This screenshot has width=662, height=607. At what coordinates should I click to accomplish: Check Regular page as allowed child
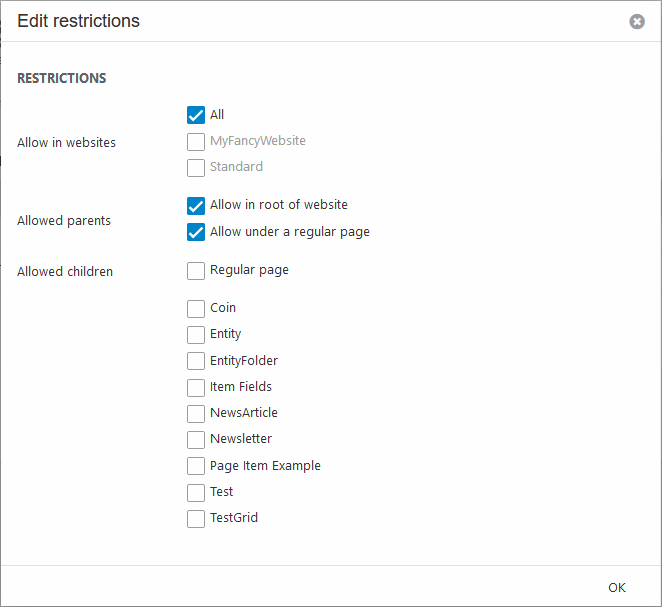[196, 270]
